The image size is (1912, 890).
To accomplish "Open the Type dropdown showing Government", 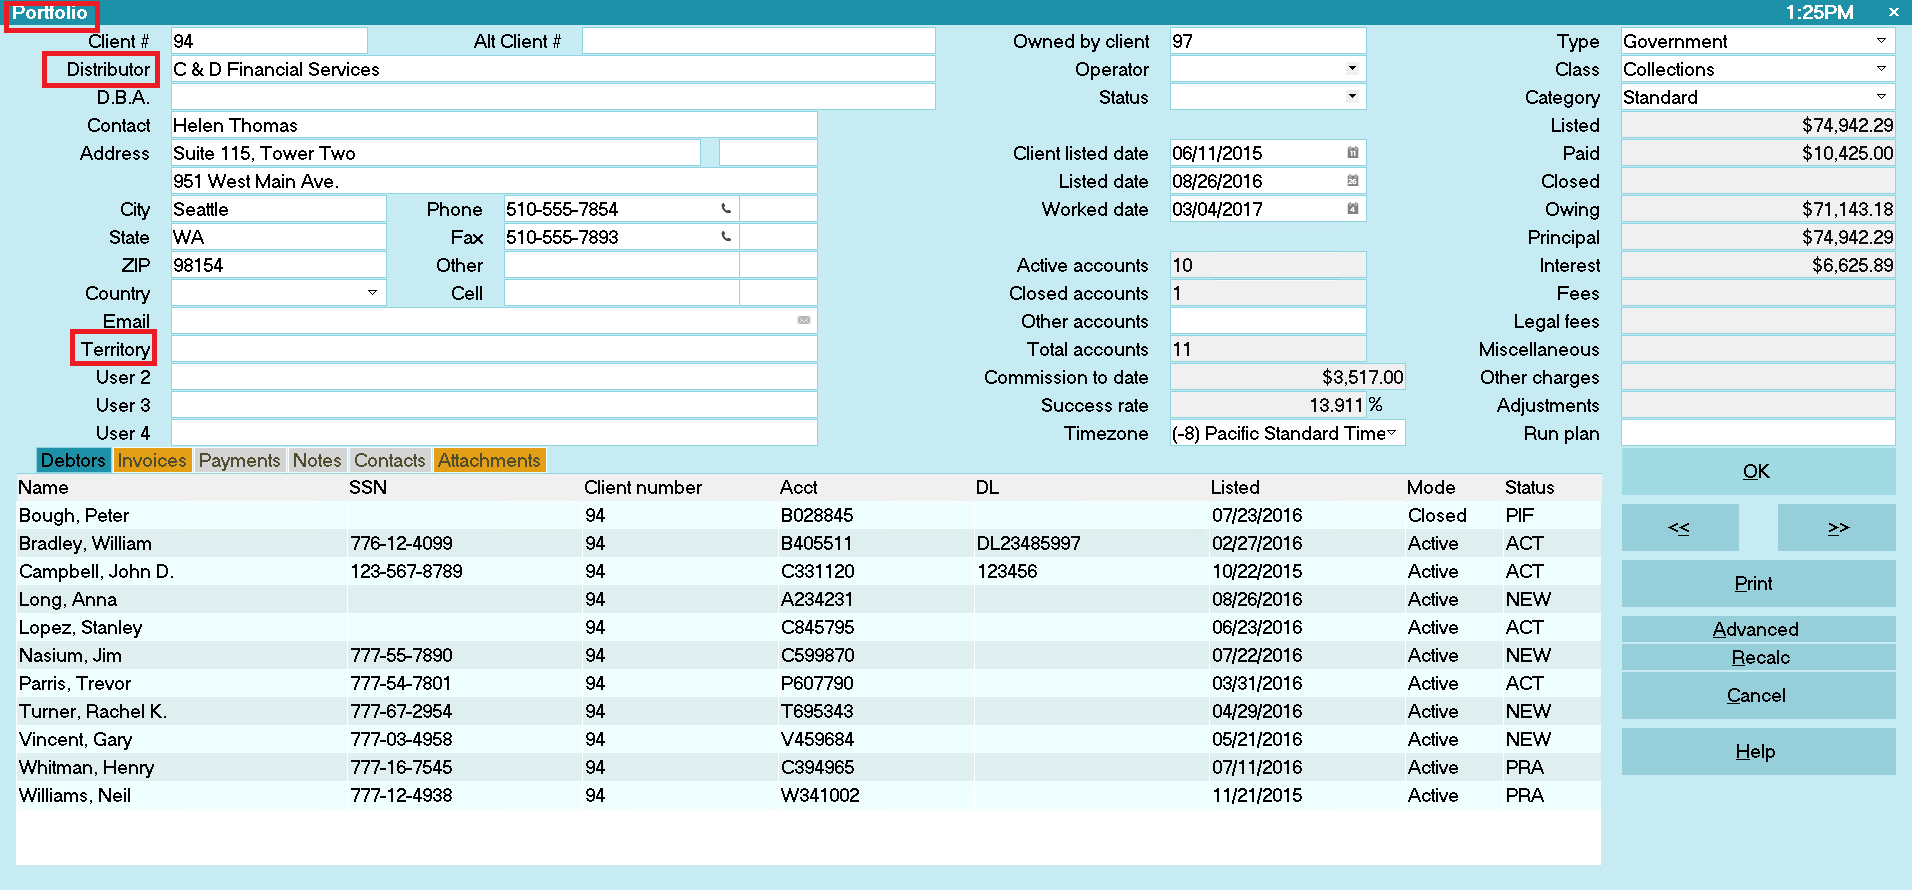I will 1881,41.
